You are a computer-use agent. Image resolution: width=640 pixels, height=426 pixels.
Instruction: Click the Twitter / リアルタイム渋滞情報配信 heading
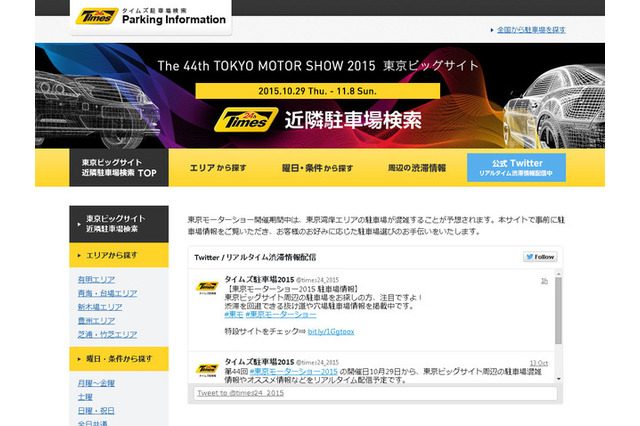click(255, 257)
